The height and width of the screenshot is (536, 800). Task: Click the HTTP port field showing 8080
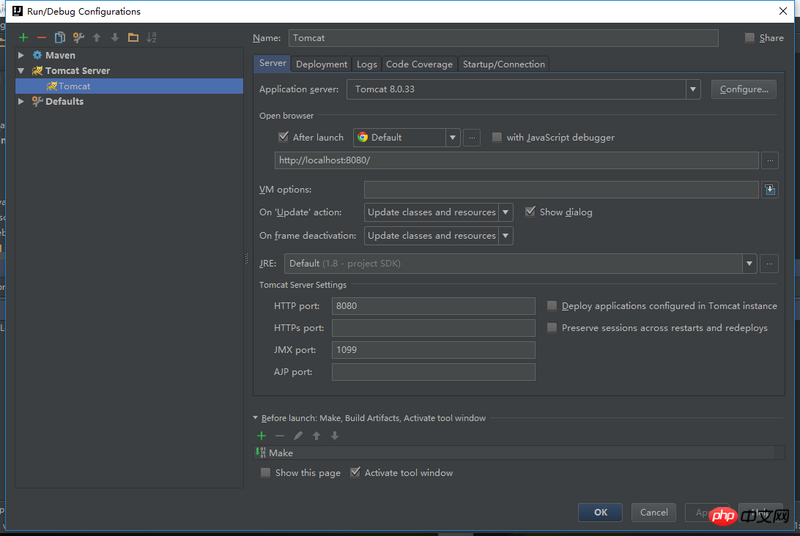click(434, 306)
